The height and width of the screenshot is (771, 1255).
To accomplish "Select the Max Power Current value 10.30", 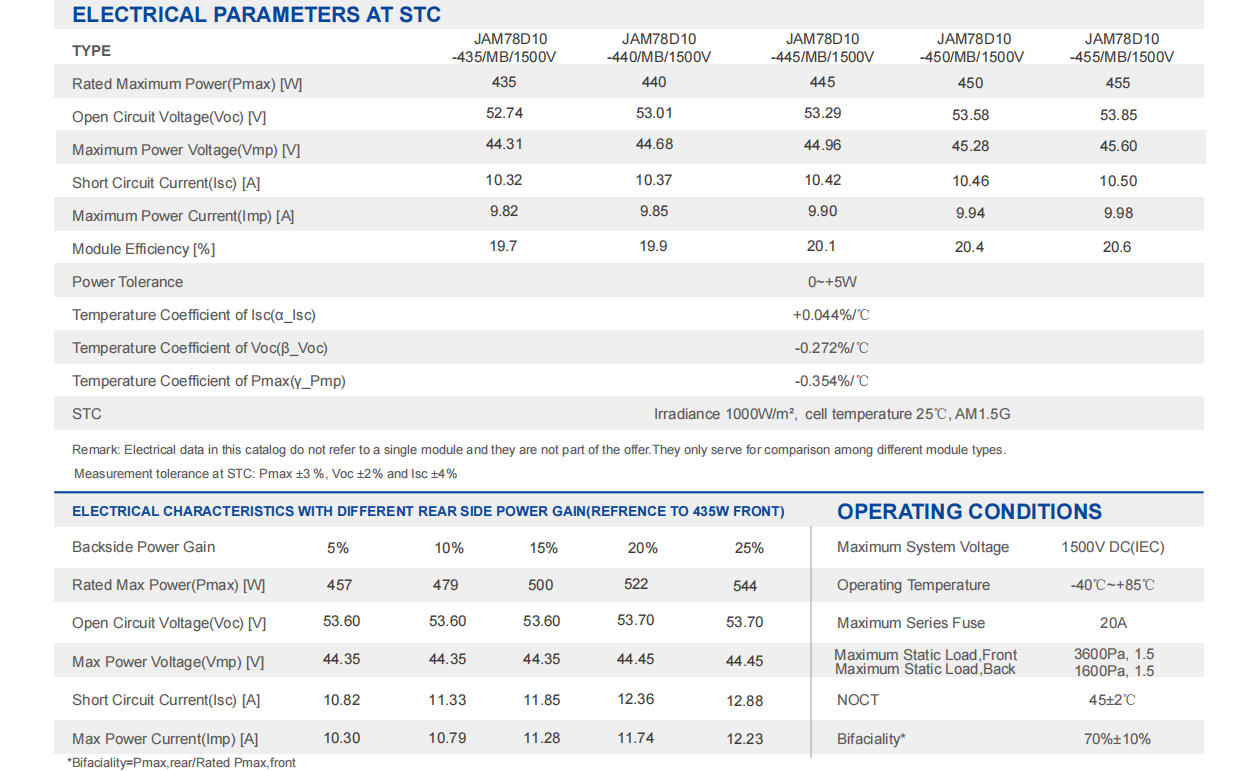I will point(342,738).
